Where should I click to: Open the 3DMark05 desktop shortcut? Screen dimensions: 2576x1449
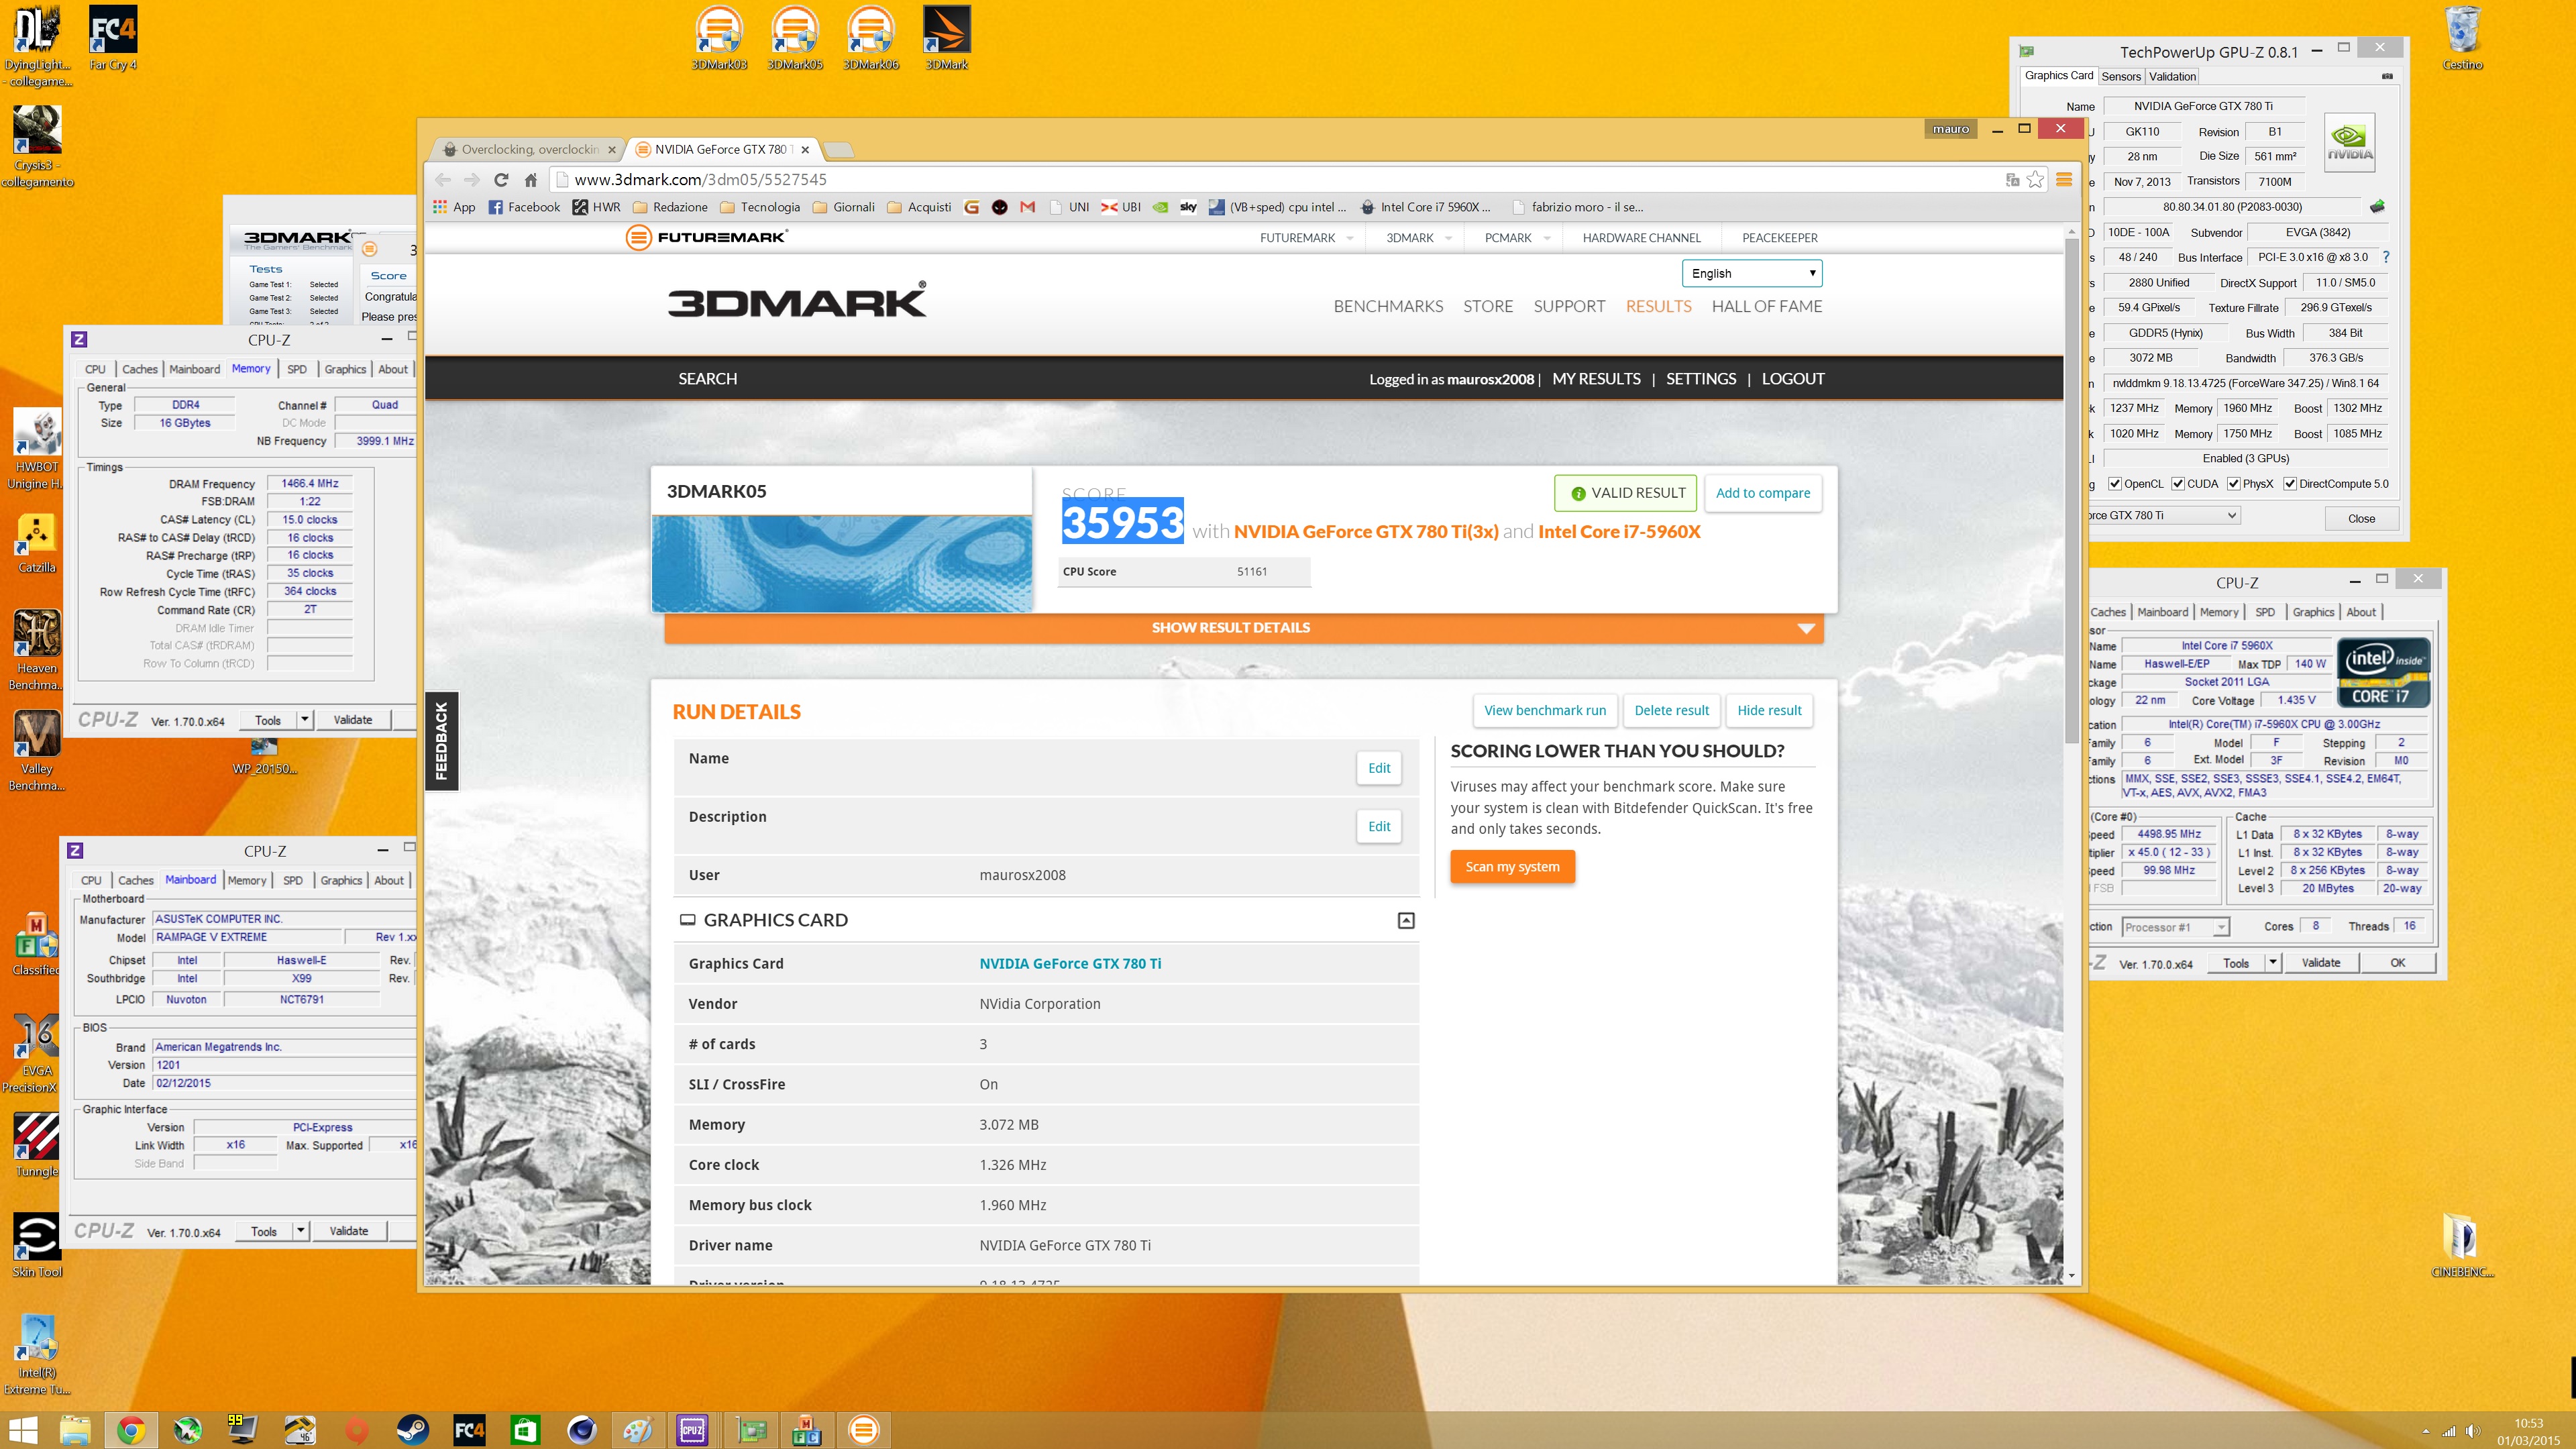pos(795,38)
